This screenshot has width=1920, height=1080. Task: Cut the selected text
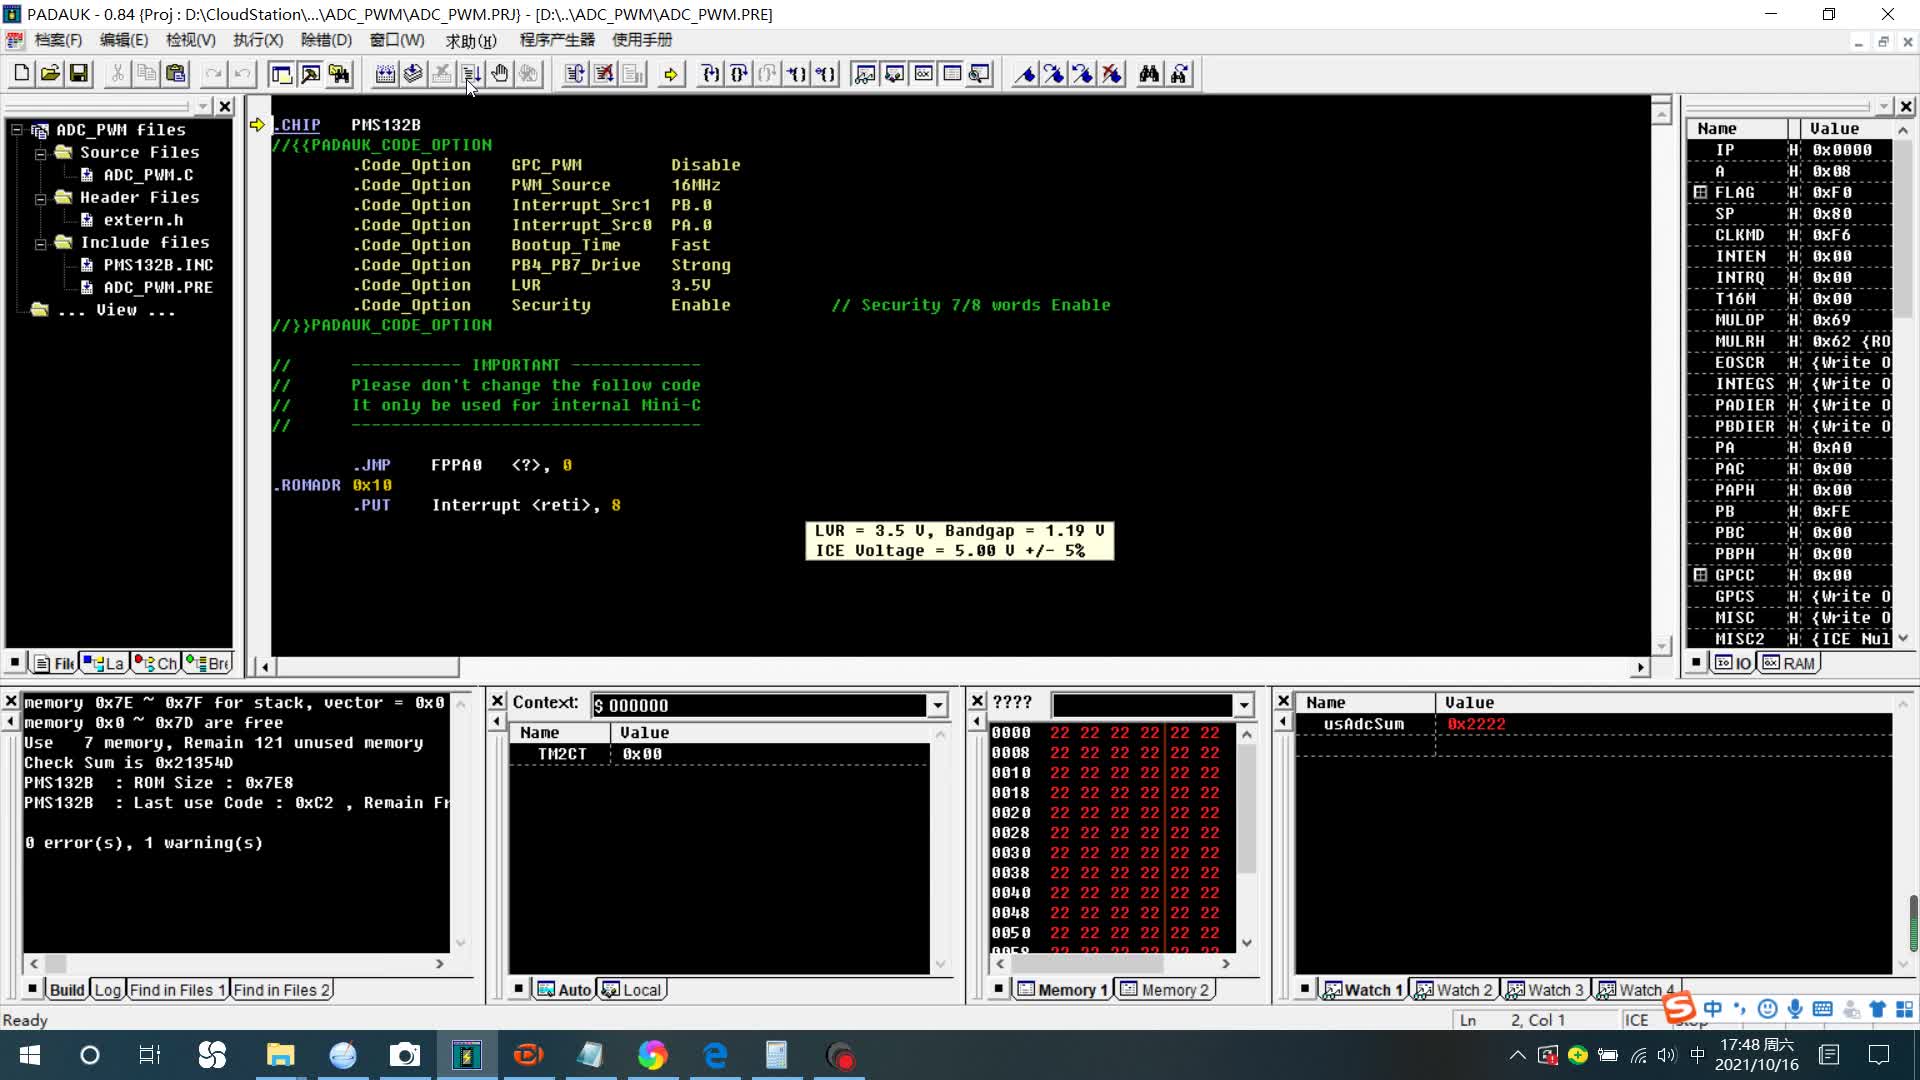click(117, 73)
